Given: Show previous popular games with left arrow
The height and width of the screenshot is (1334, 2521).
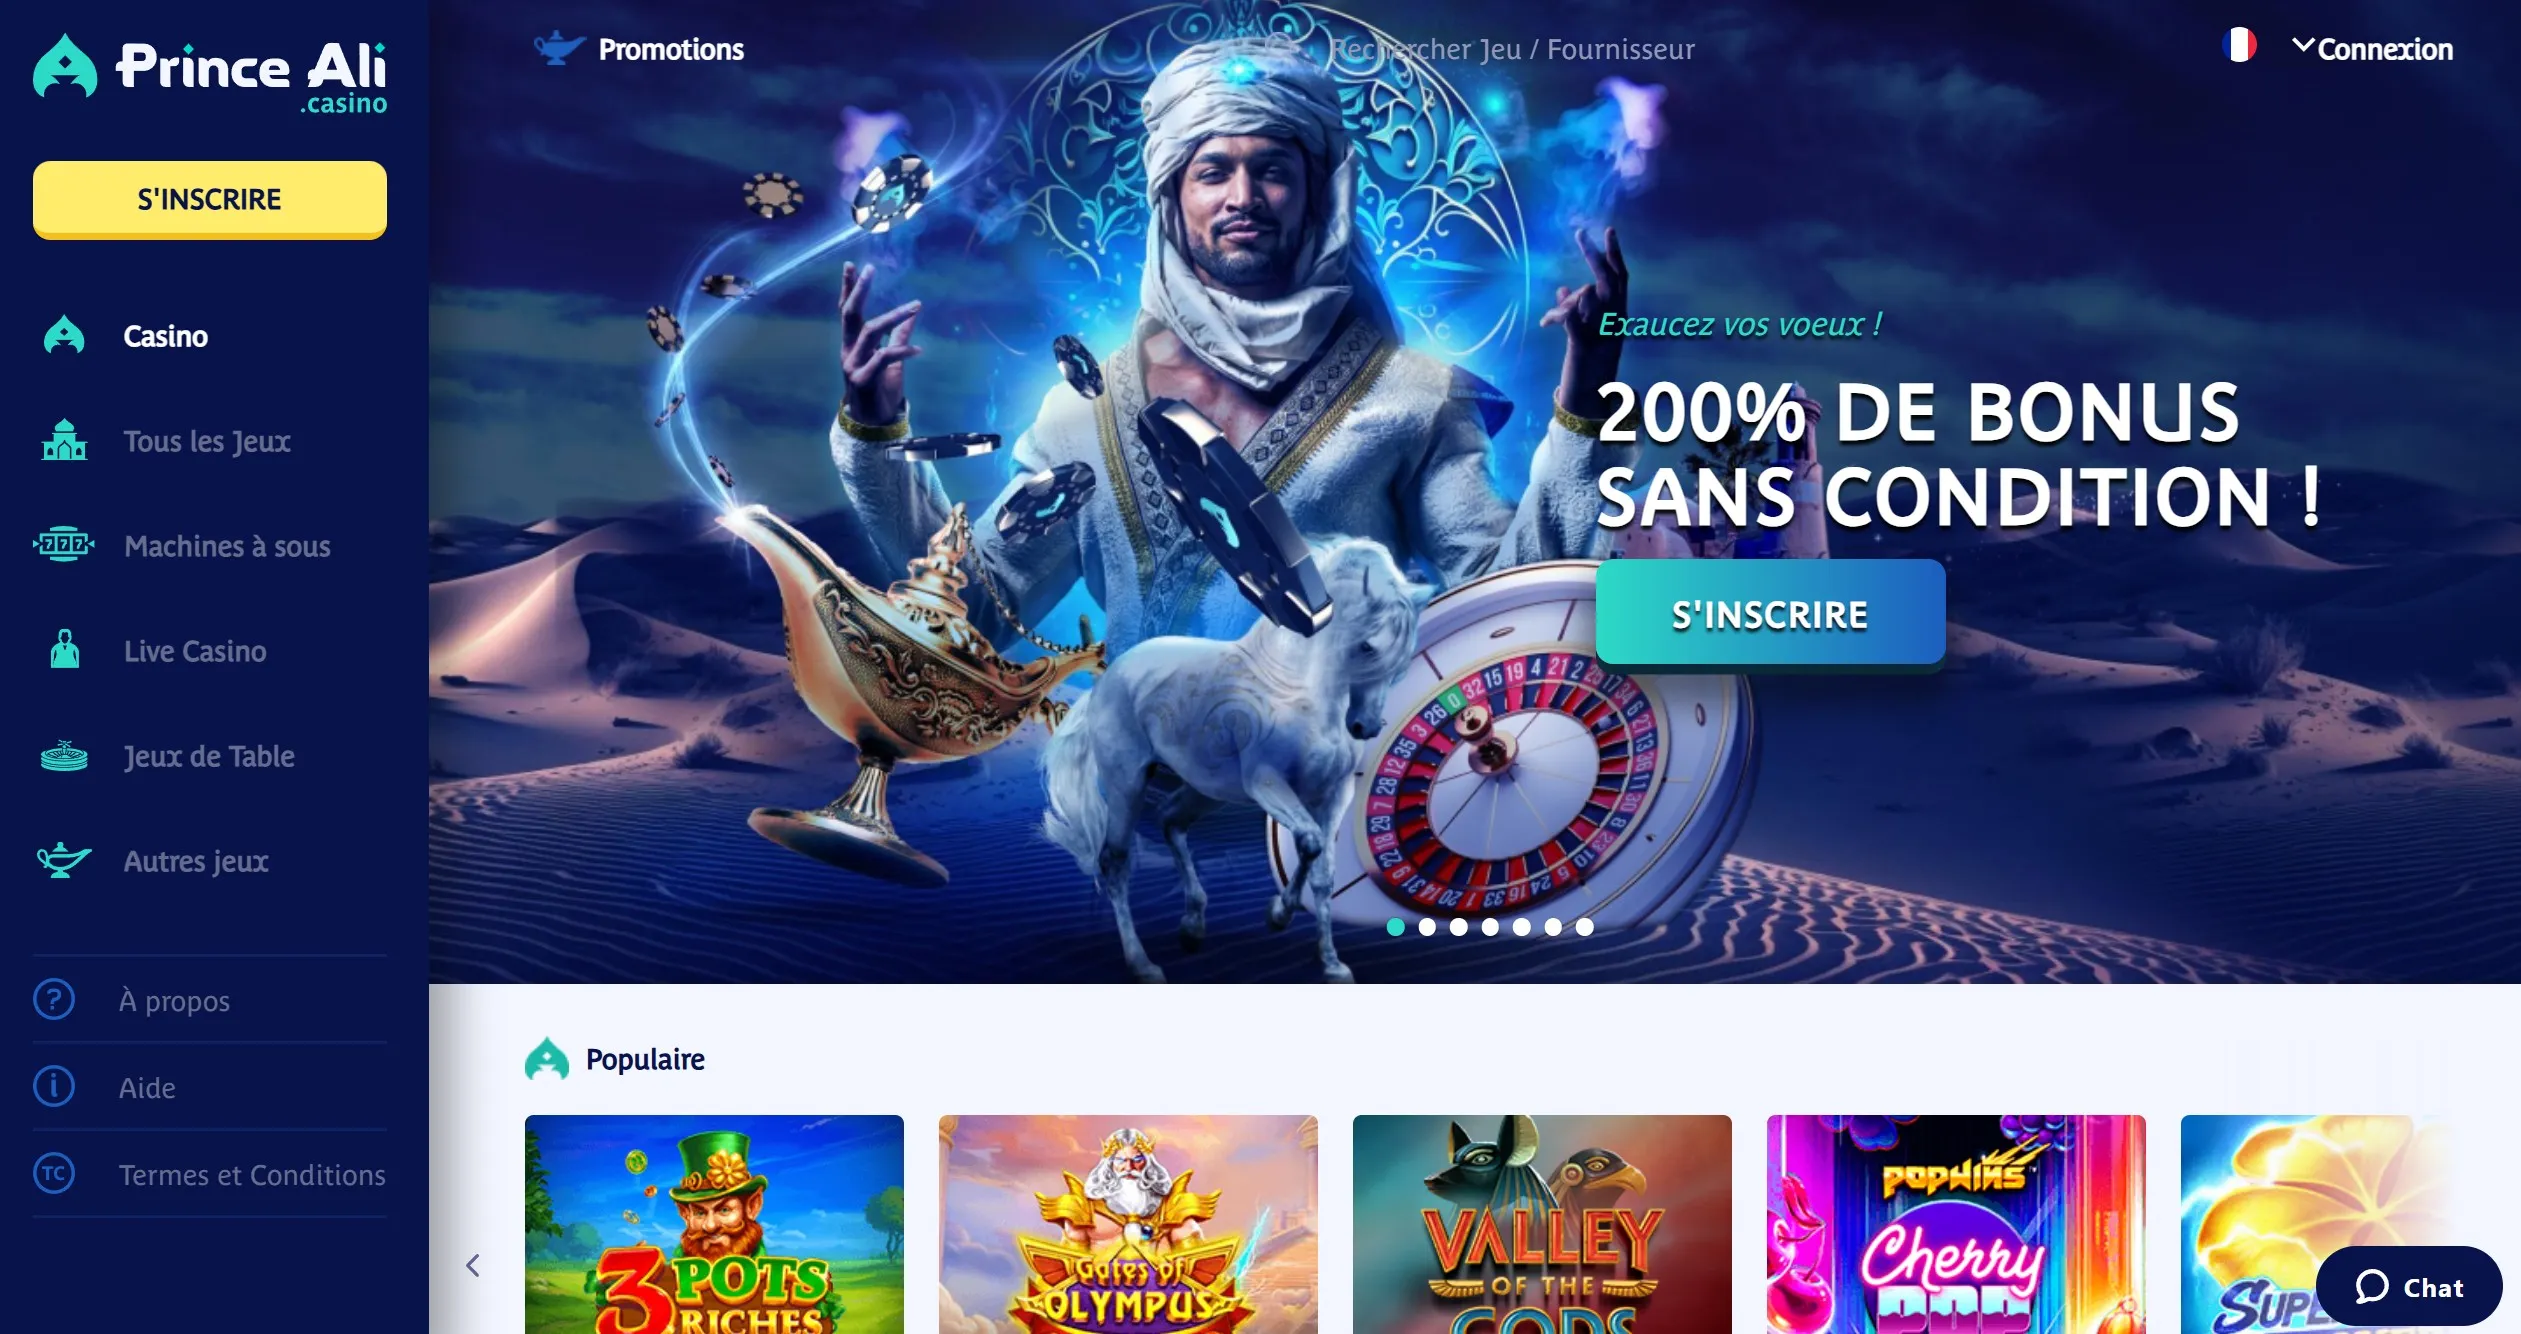Looking at the screenshot, I should [473, 1265].
